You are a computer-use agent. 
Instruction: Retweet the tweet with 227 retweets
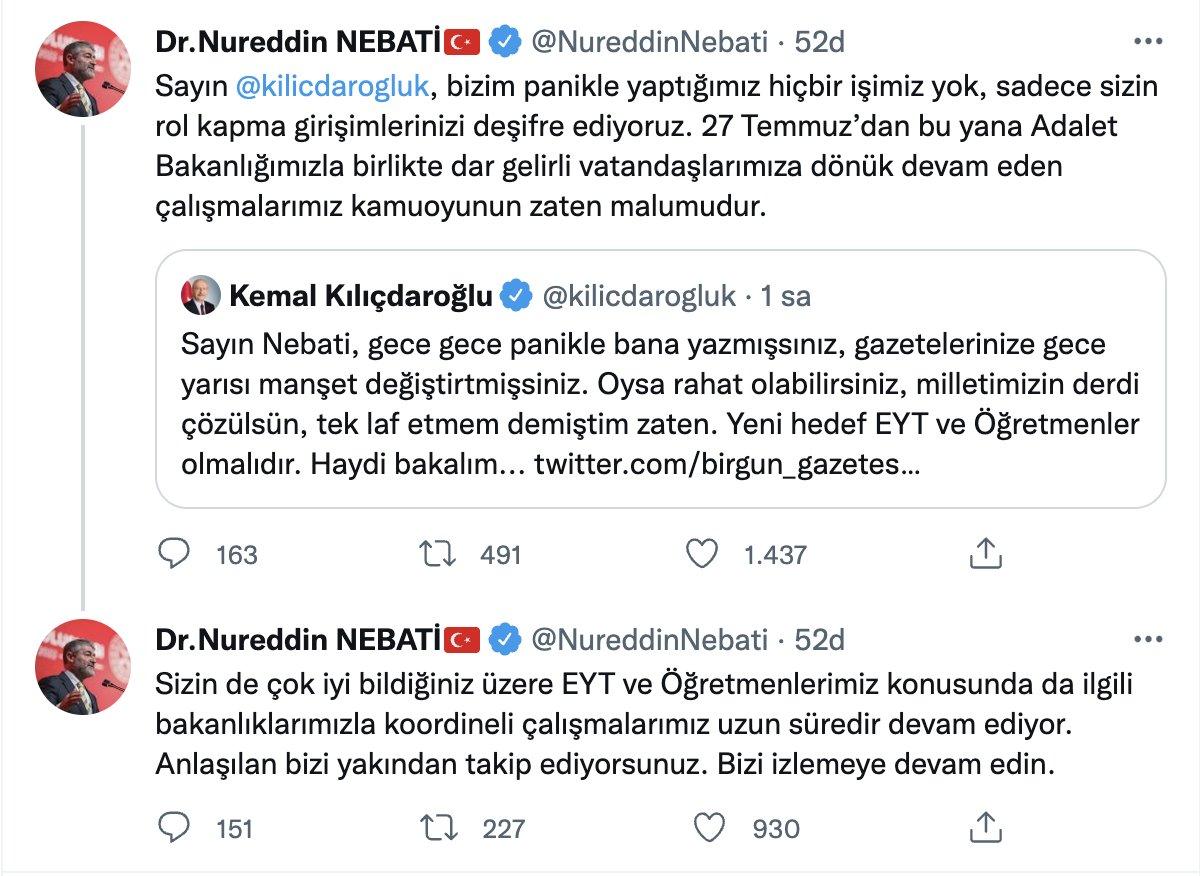tap(438, 827)
